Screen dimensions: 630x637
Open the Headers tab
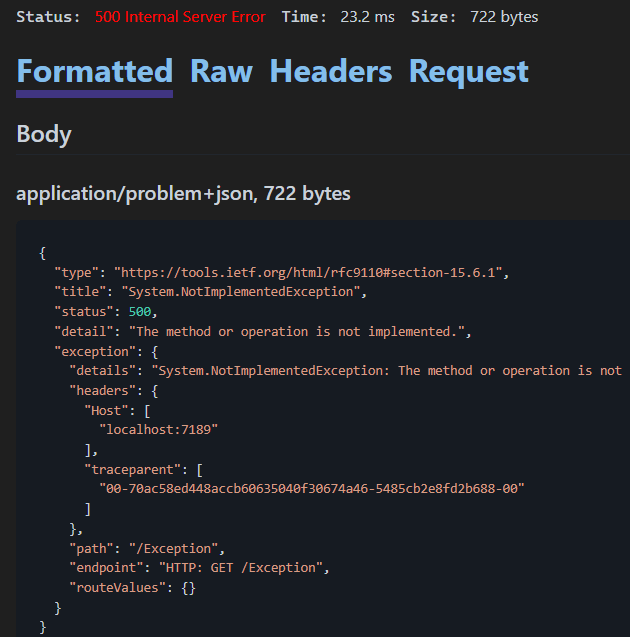tap(331, 72)
